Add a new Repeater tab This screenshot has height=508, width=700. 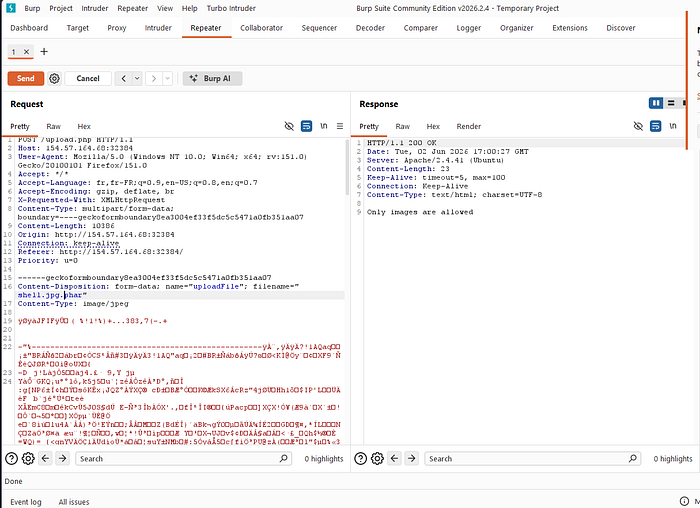[44, 52]
